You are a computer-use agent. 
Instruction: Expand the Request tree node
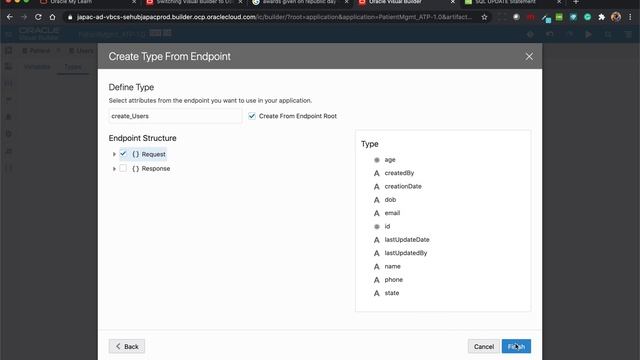click(x=114, y=154)
